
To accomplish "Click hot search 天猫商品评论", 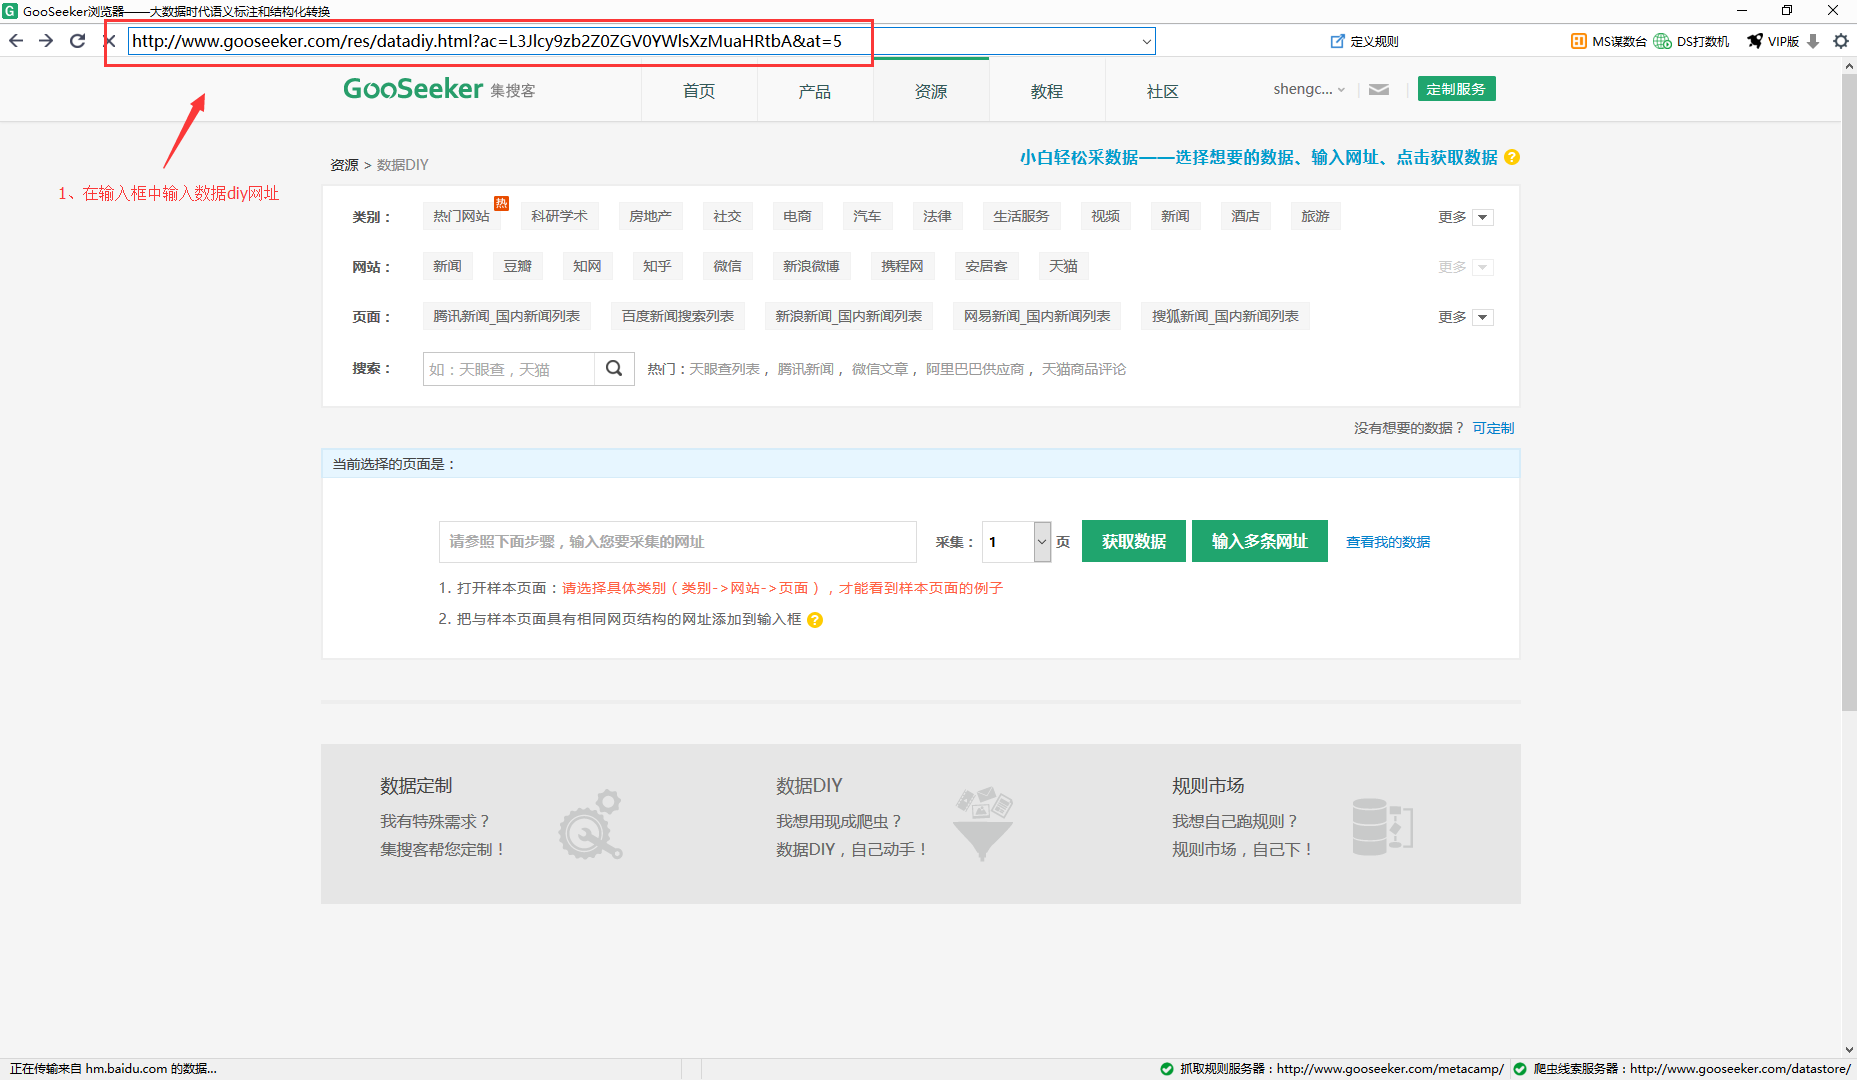I will (x=1084, y=369).
